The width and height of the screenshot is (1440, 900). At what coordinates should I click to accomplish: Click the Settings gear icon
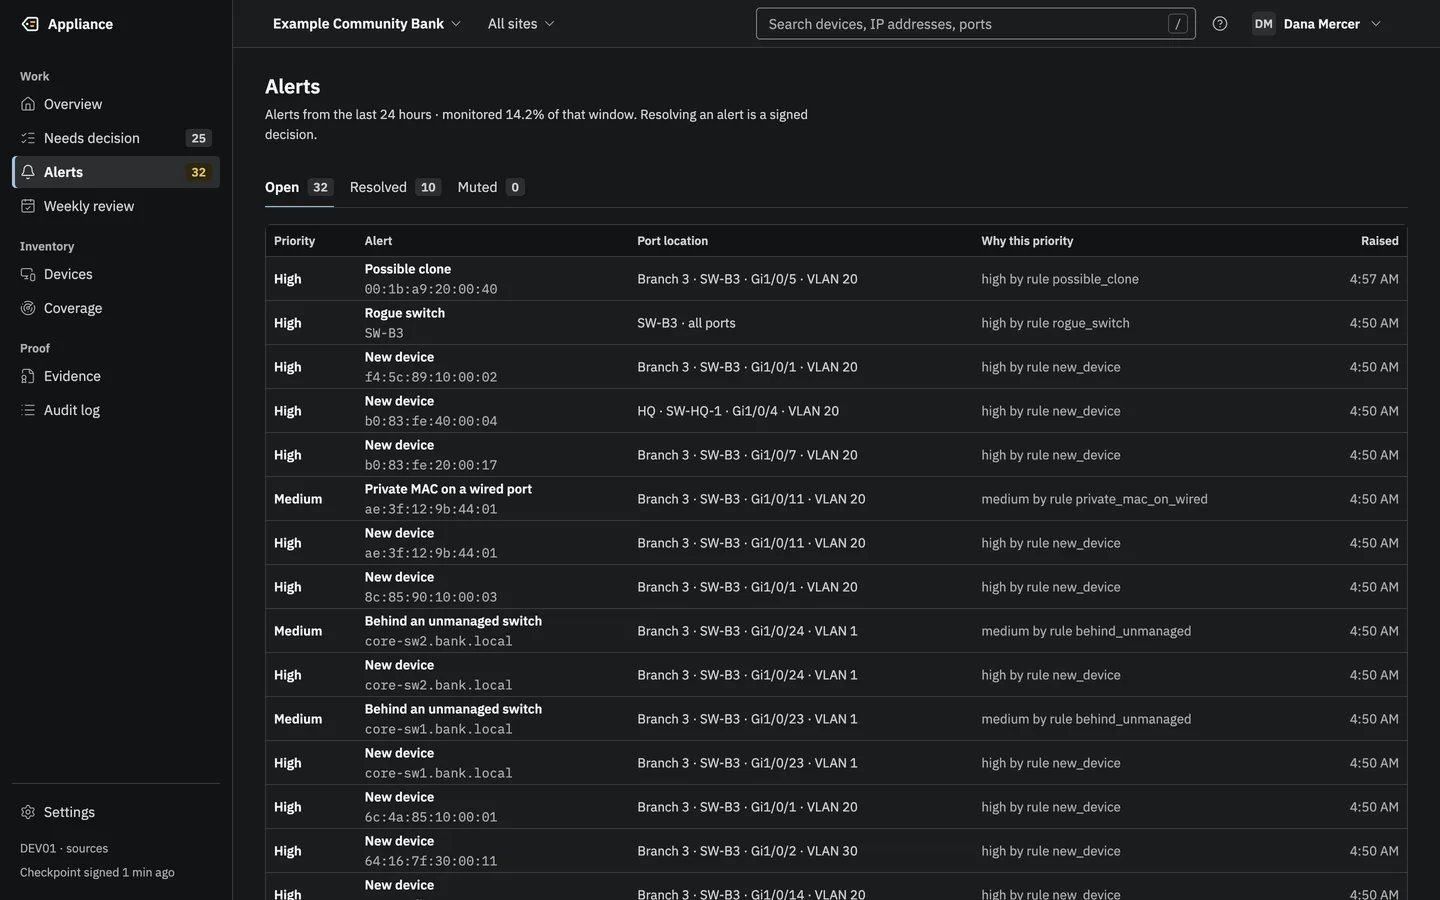click(x=28, y=812)
